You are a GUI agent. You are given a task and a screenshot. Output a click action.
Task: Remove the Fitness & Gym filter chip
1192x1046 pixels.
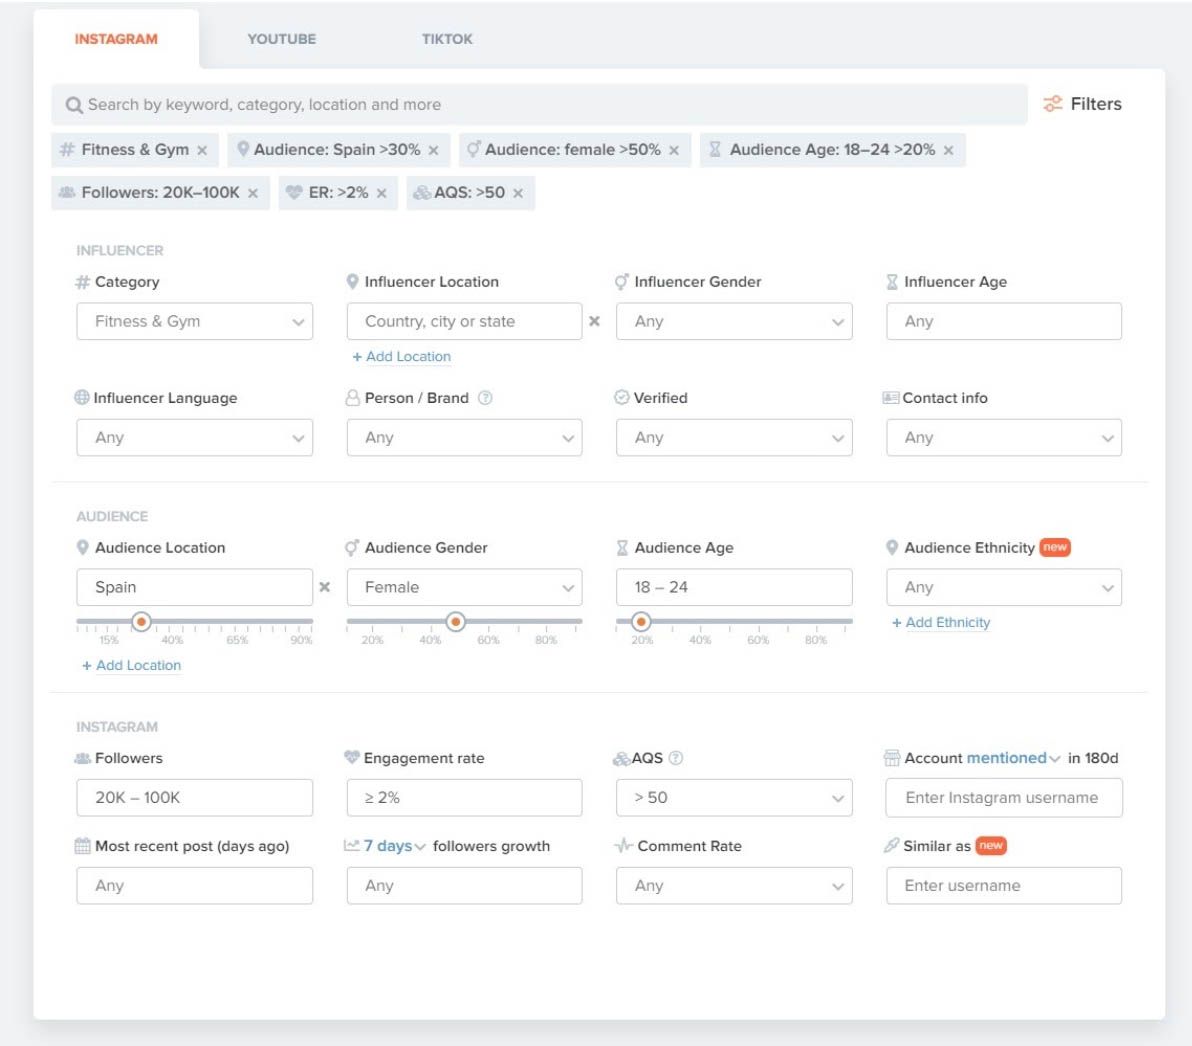click(204, 149)
